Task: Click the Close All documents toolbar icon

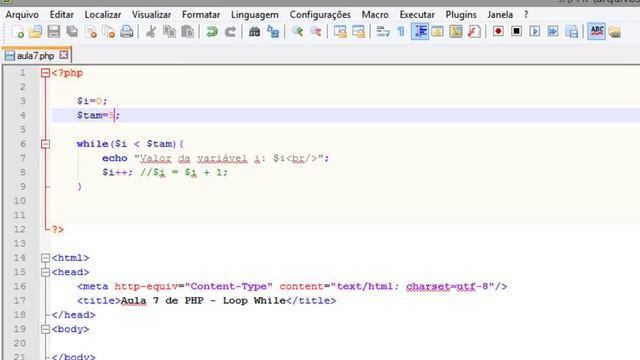Action: (x=109, y=32)
